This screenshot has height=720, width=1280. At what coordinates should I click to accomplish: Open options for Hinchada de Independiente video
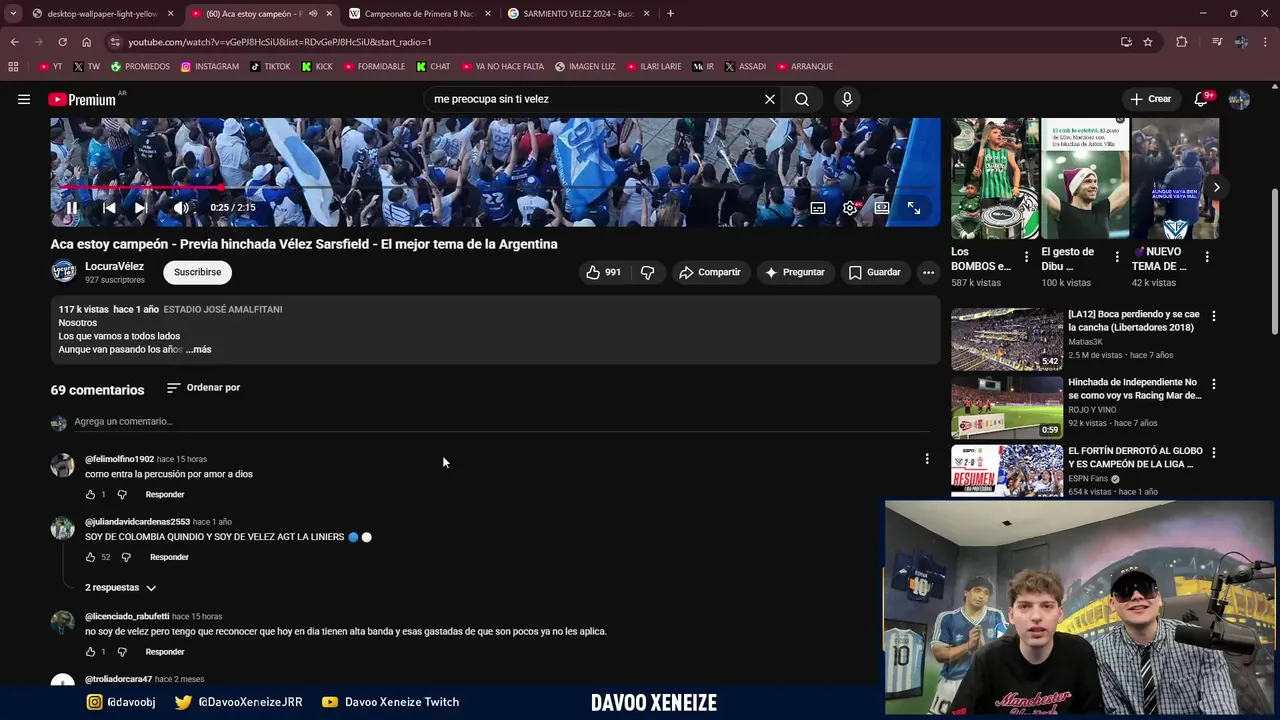(1214, 384)
